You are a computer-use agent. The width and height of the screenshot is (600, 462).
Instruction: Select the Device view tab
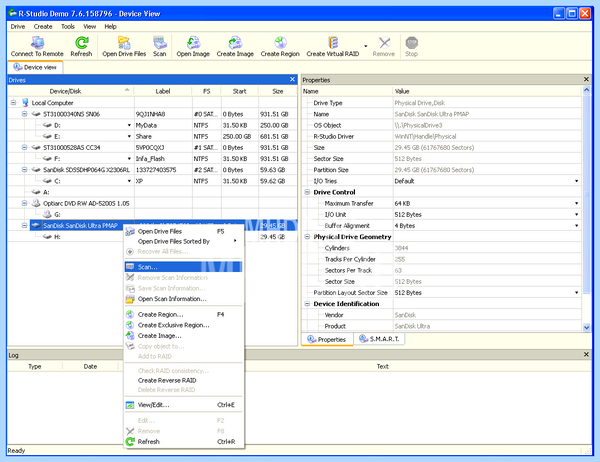tap(35, 67)
